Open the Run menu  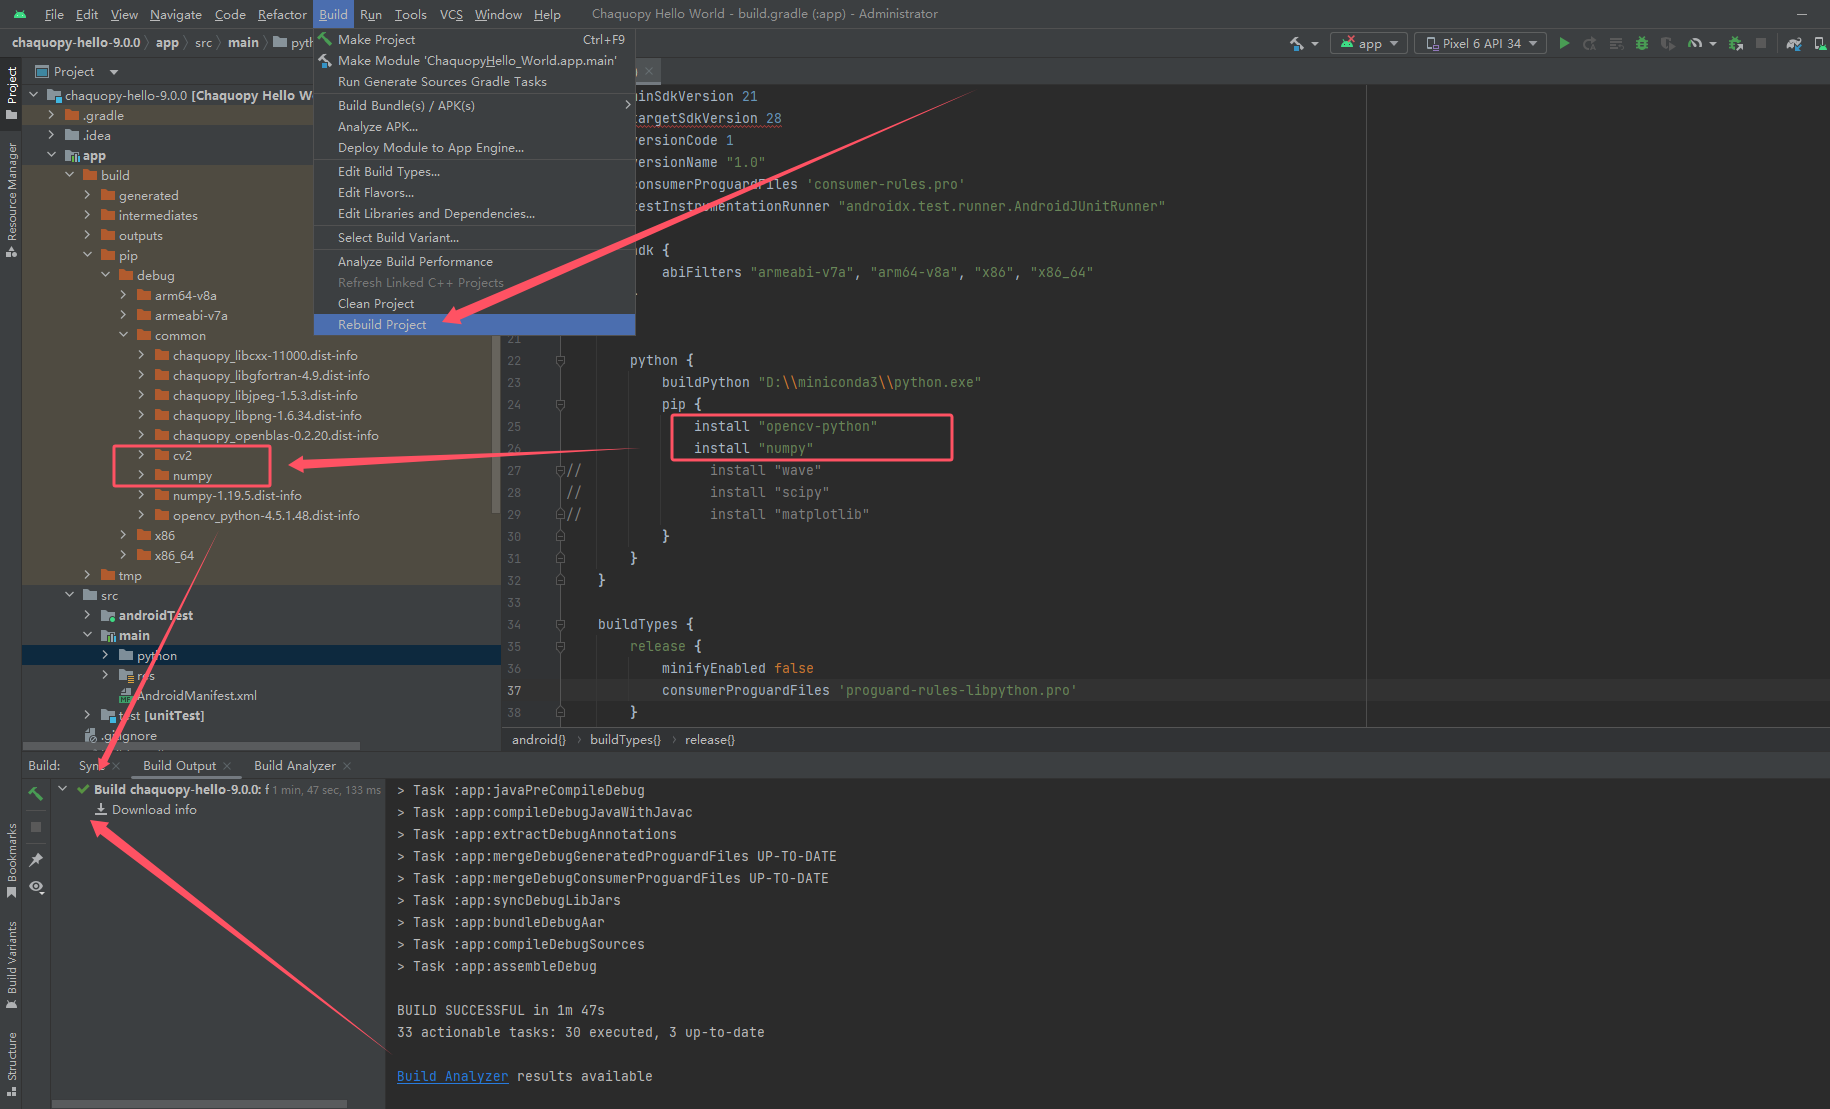370,14
